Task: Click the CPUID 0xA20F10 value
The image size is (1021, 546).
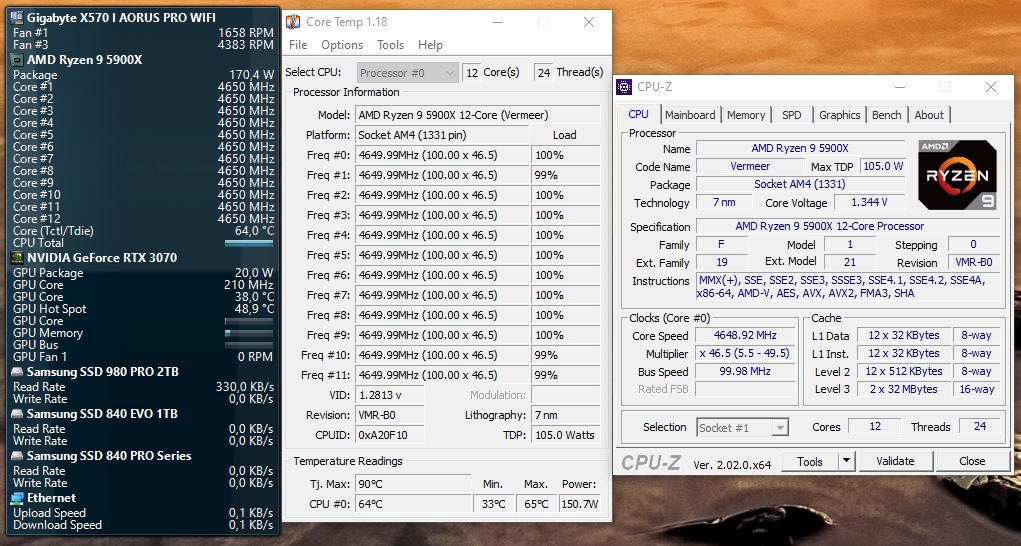Action: coord(389,435)
